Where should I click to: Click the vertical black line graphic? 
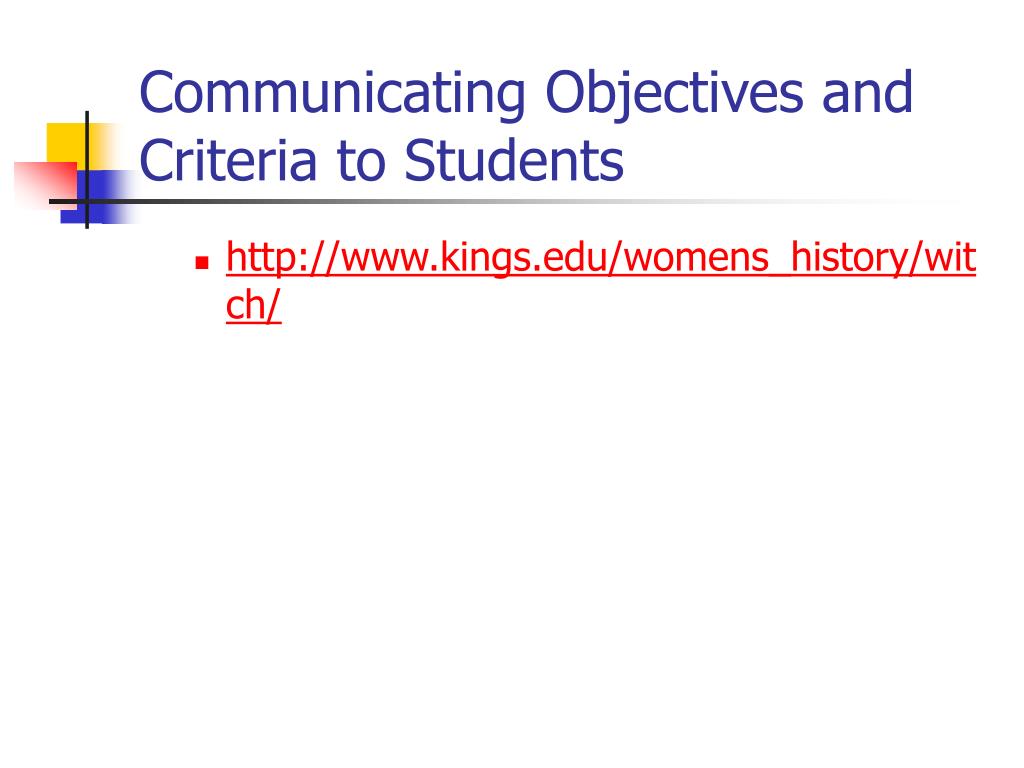click(87, 170)
